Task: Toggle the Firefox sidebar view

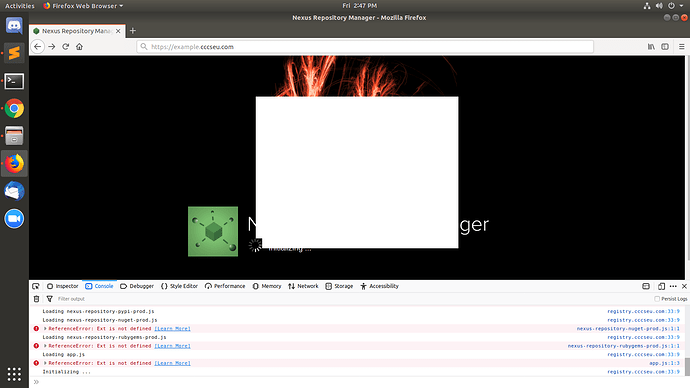Action: [665, 47]
